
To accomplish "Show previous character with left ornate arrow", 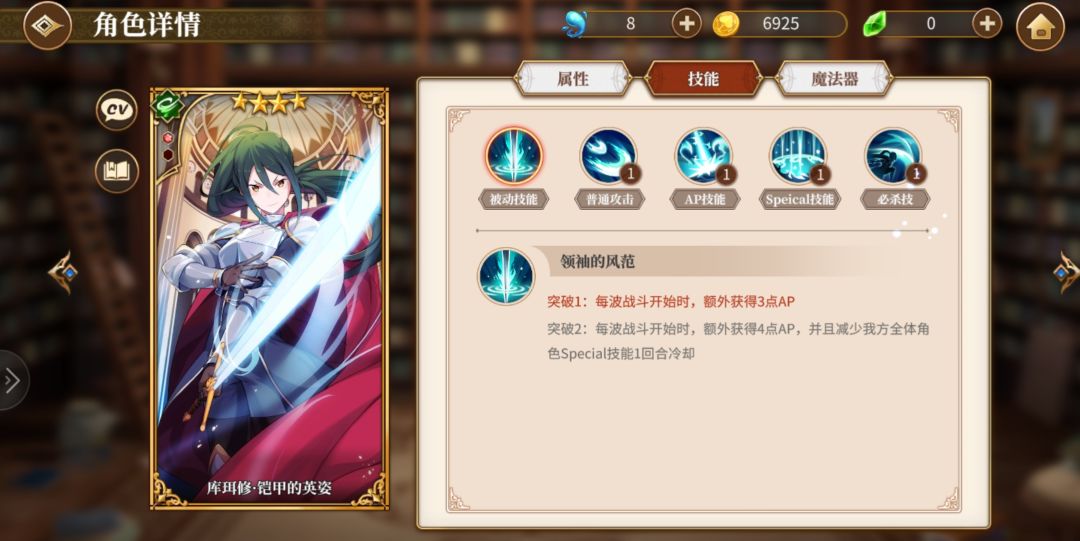I will coord(62,273).
